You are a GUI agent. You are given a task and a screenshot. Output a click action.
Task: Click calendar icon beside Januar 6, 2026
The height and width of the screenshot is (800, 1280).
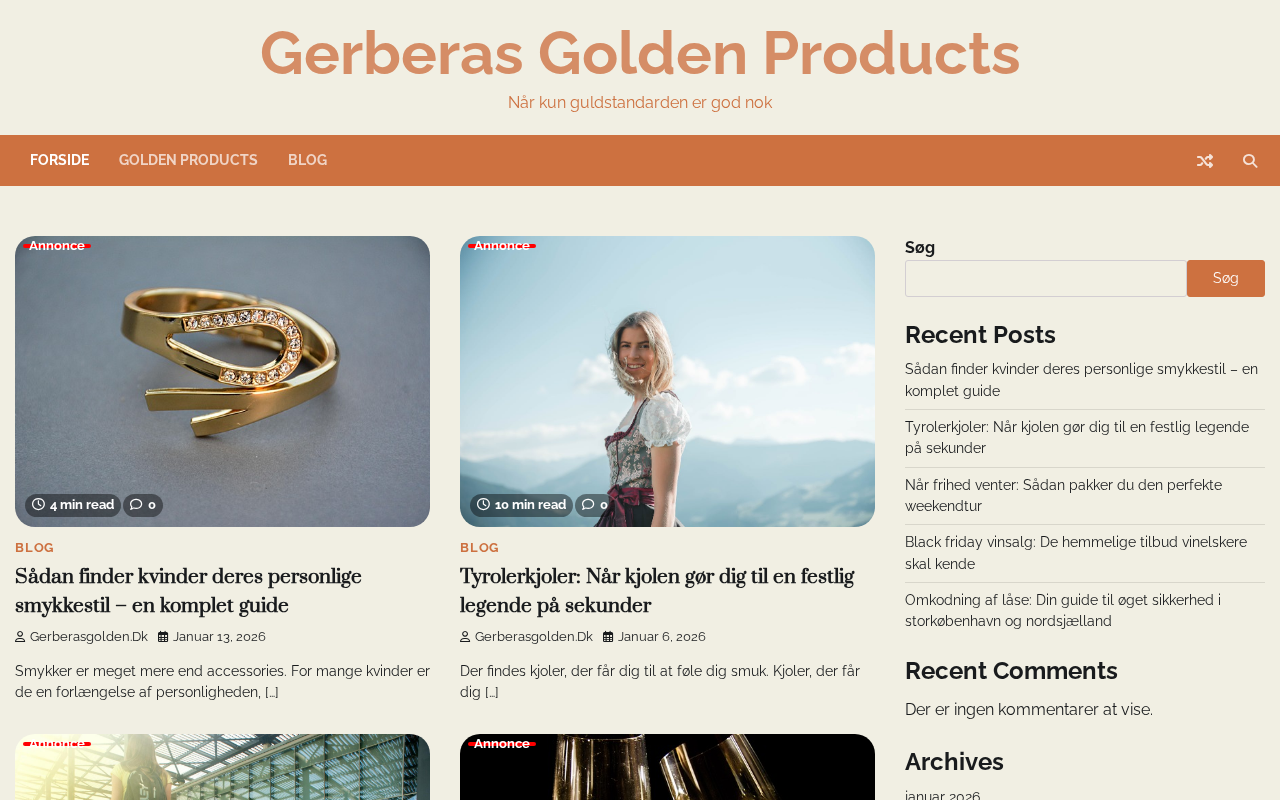(x=608, y=637)
